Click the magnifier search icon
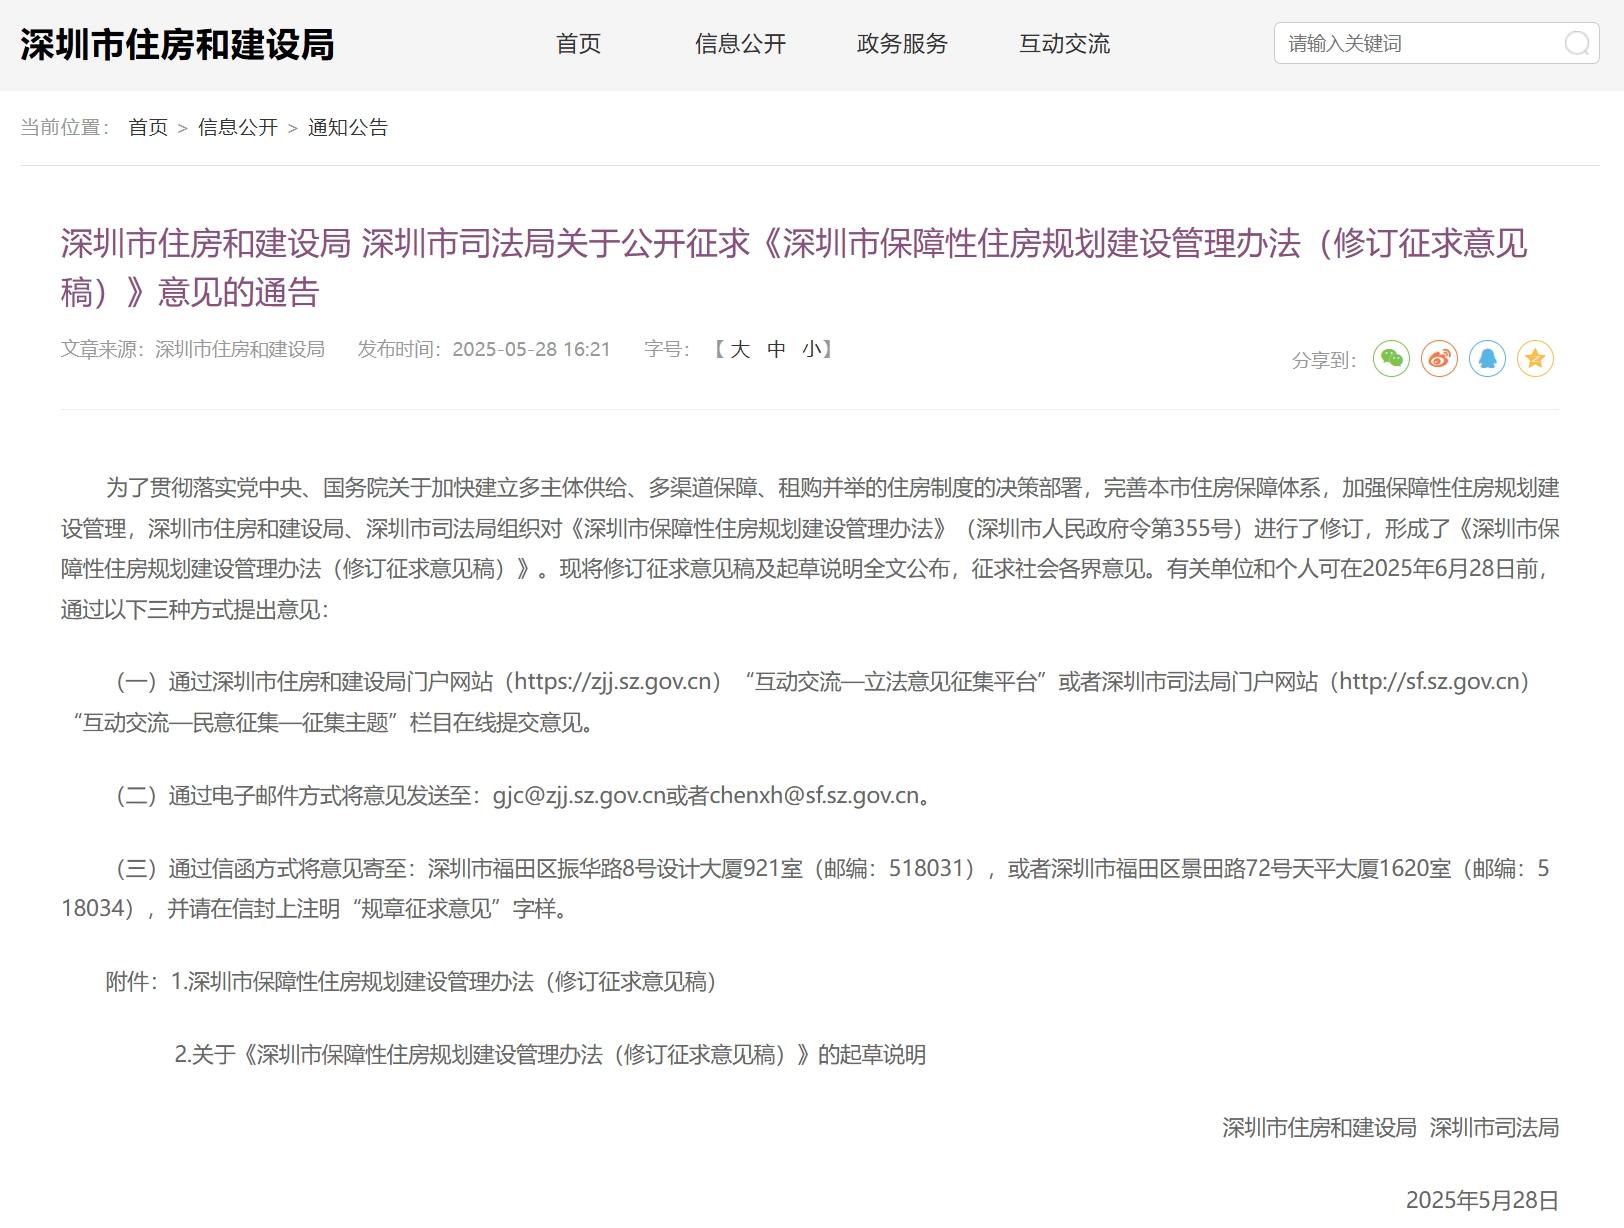This screenshot has width=1624, height=1228. click(1577, 43)
